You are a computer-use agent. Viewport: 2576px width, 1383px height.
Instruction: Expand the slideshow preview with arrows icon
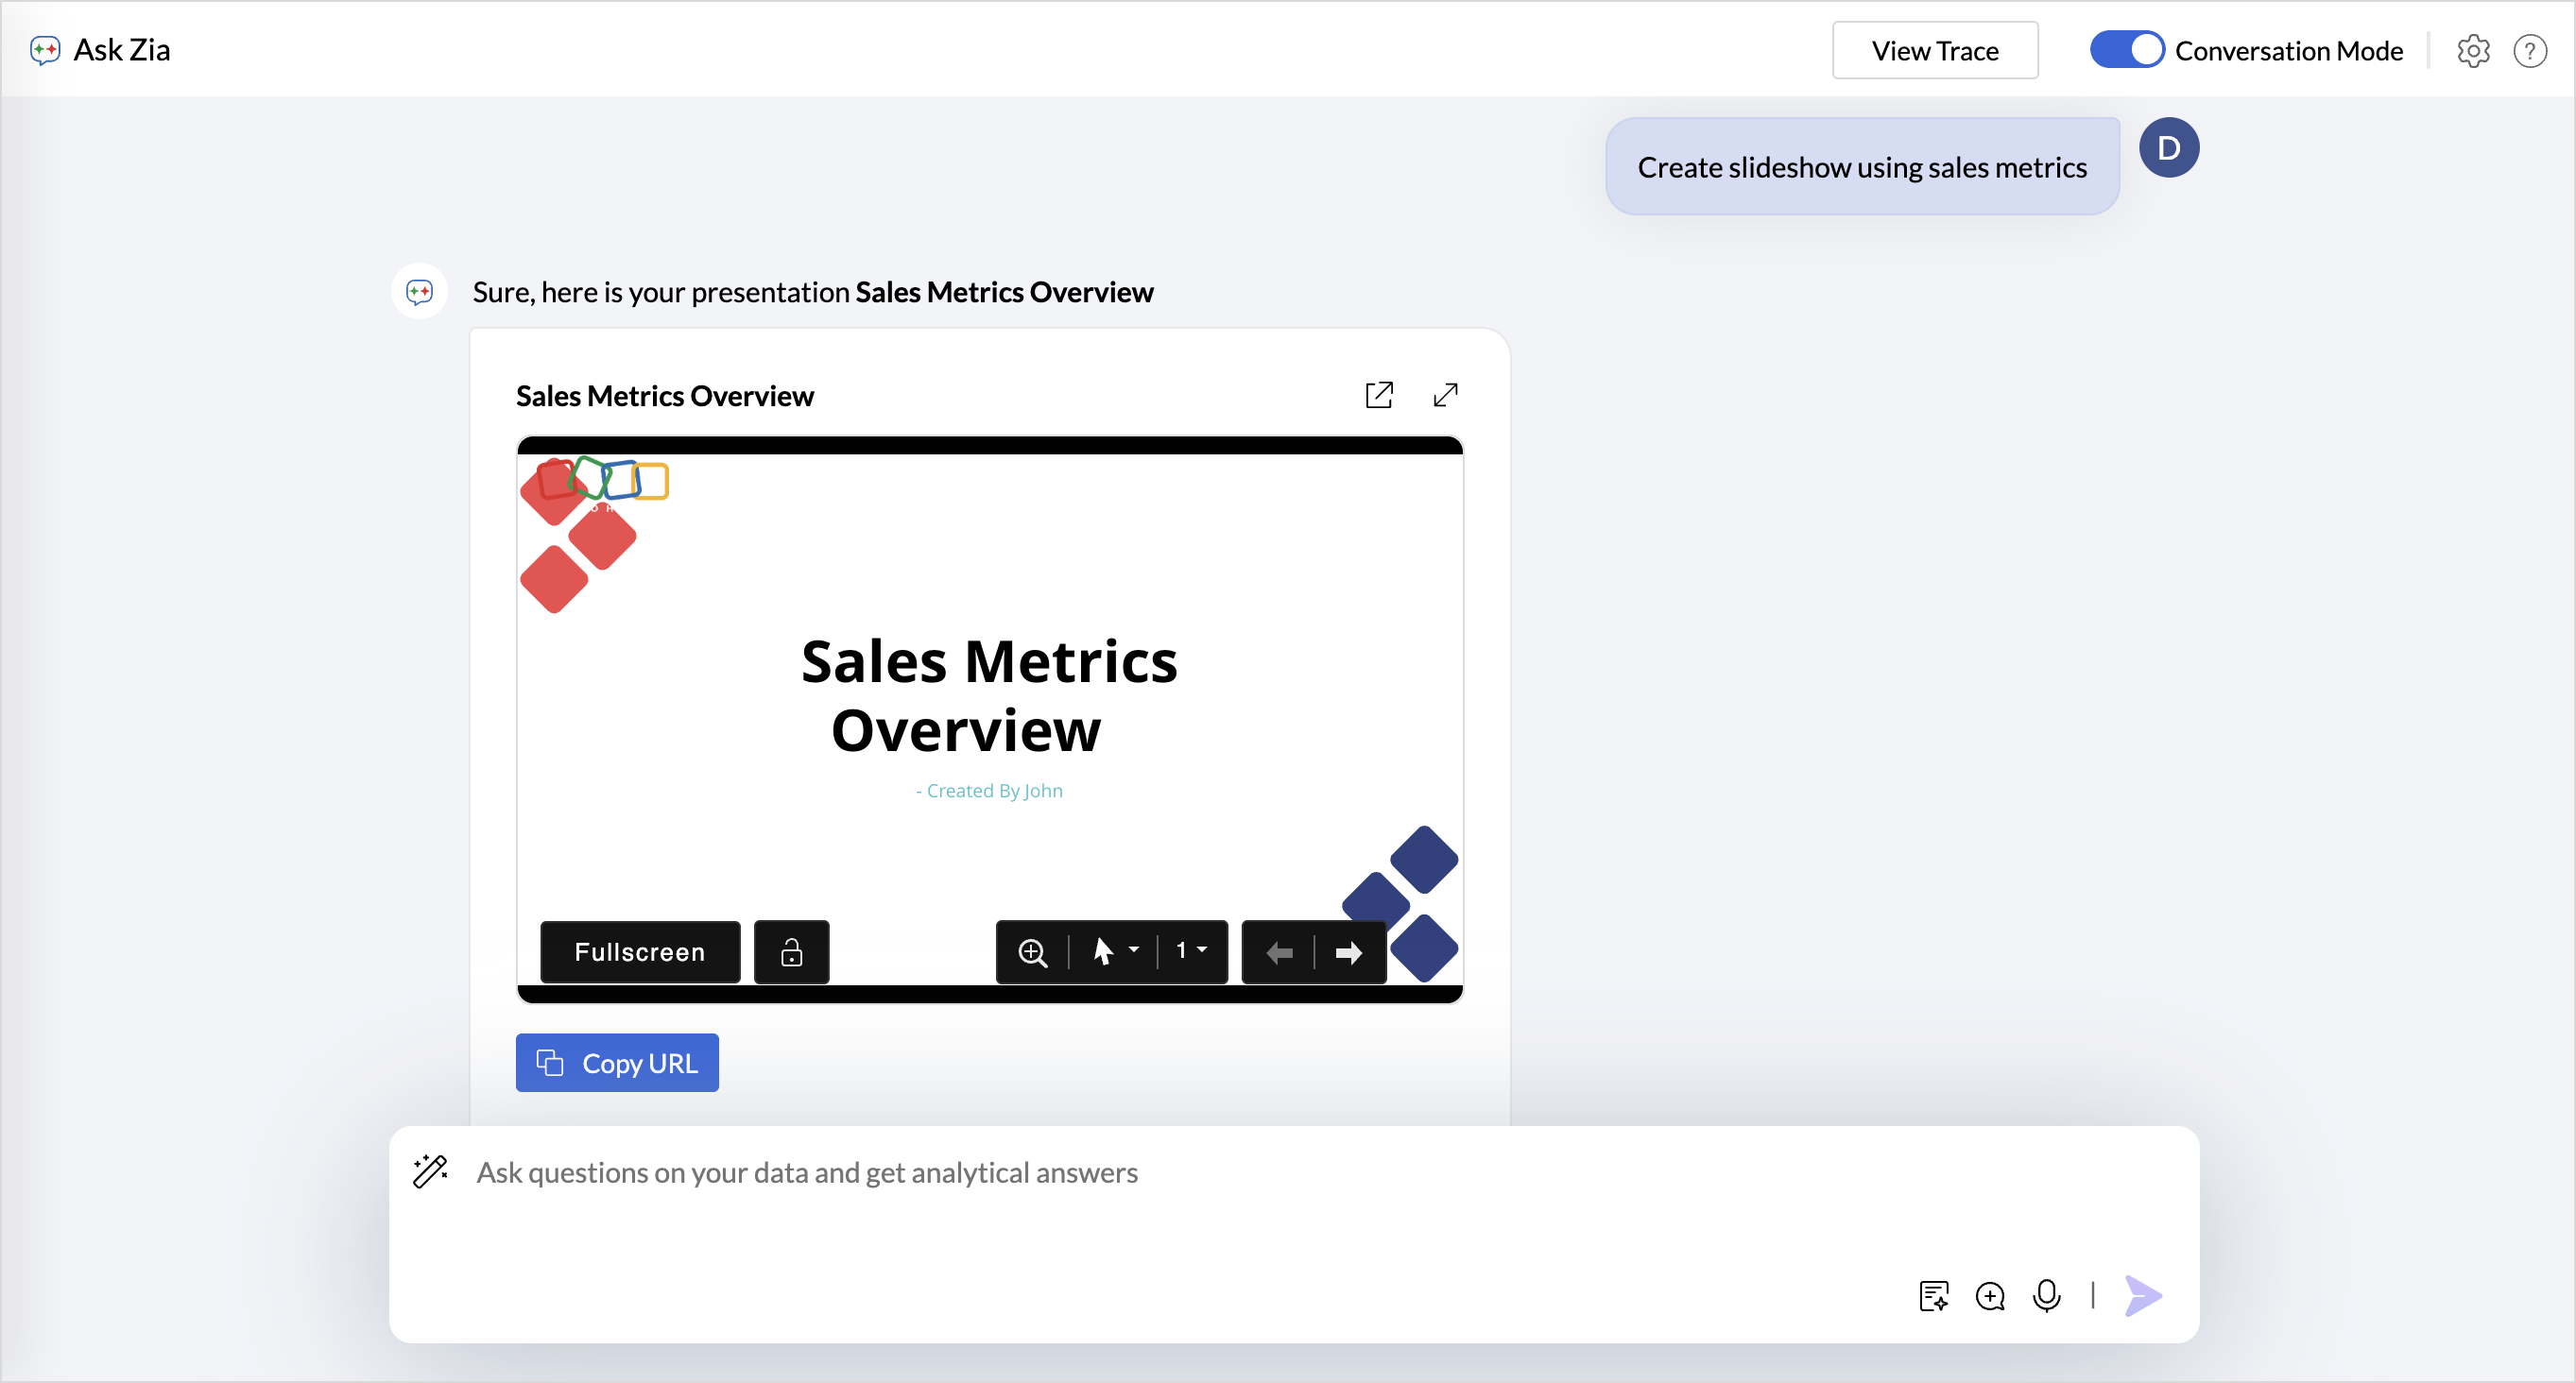point(1445,395)
